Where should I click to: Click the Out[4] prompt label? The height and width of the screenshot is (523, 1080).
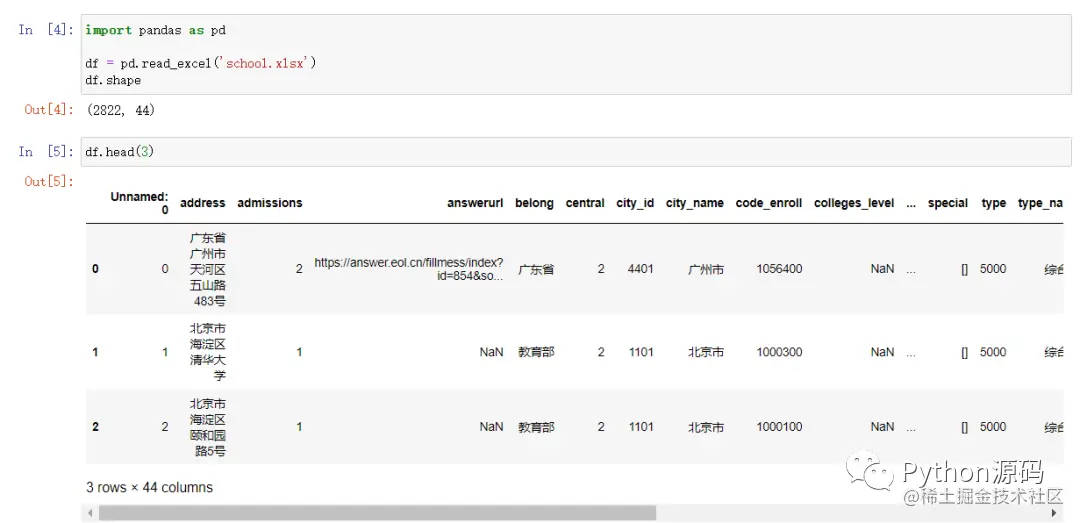coord(49,110)
